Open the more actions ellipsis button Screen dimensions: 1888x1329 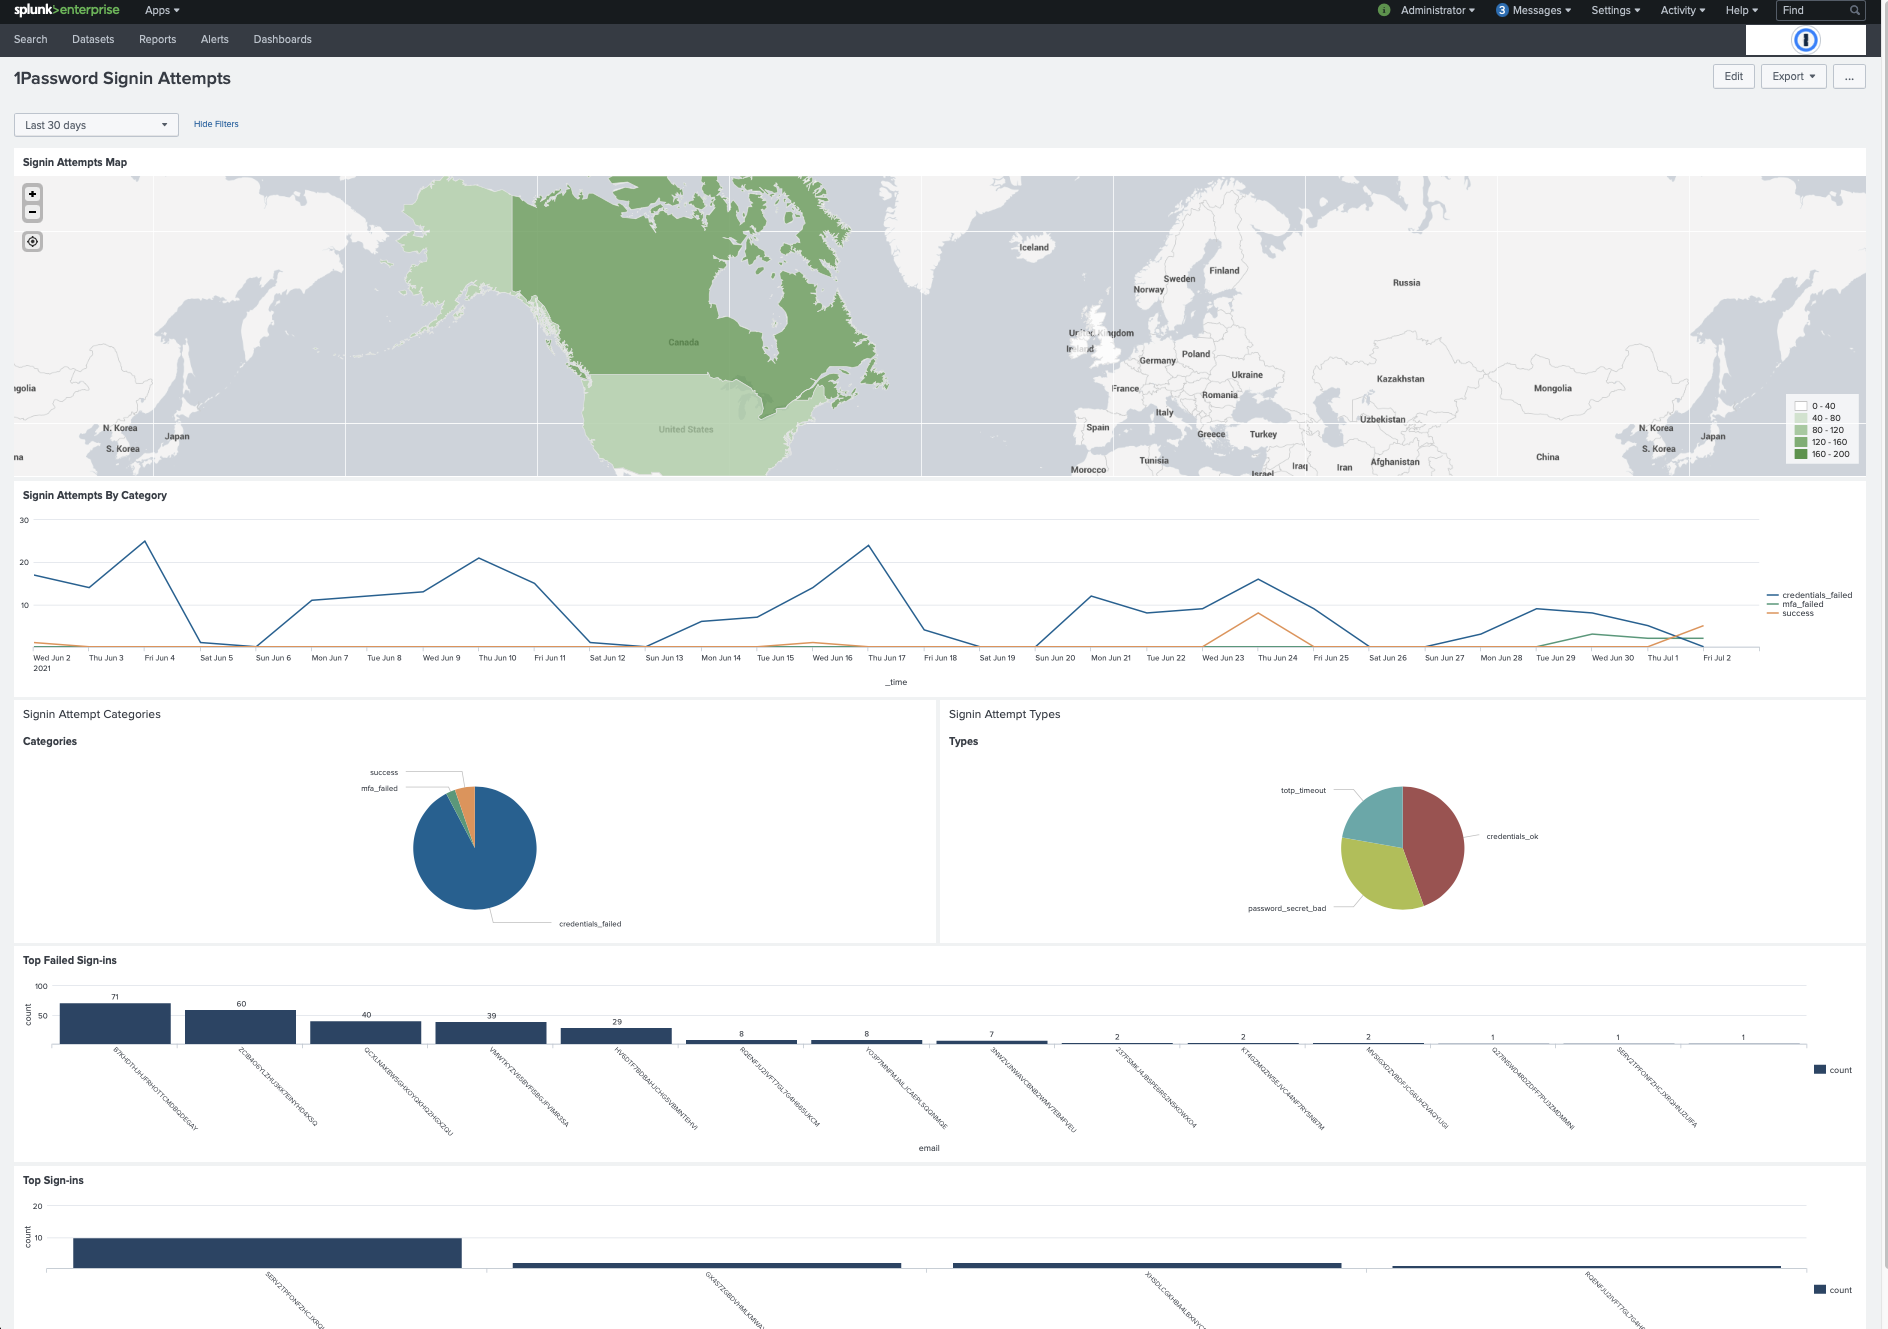pos(1849,77)
